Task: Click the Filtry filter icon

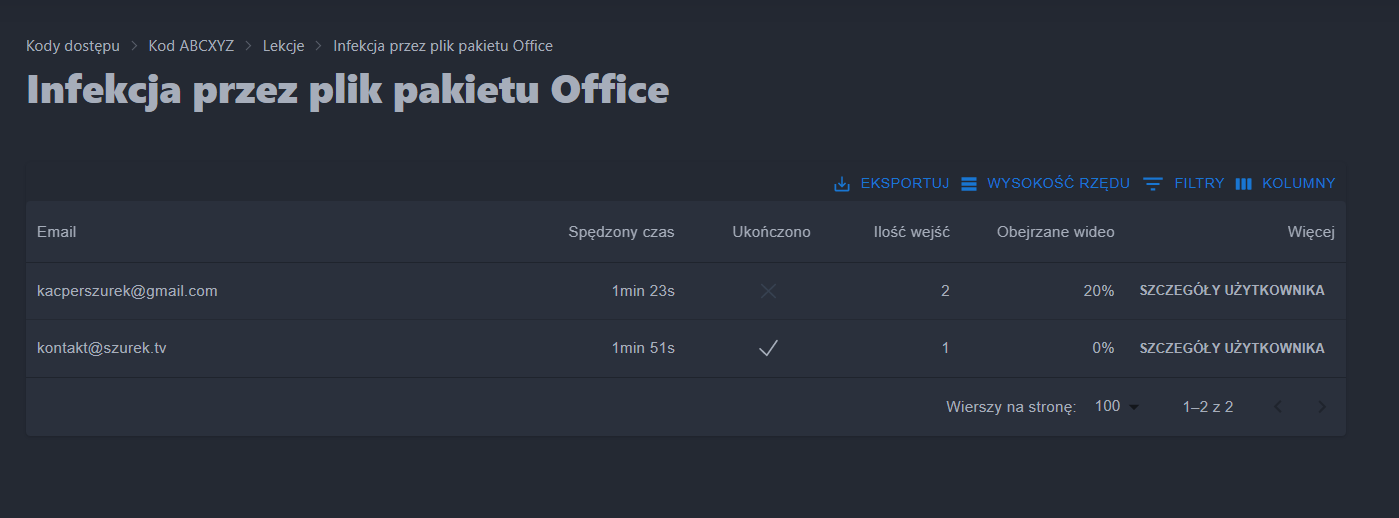Action: click(x=1153, y=184)
